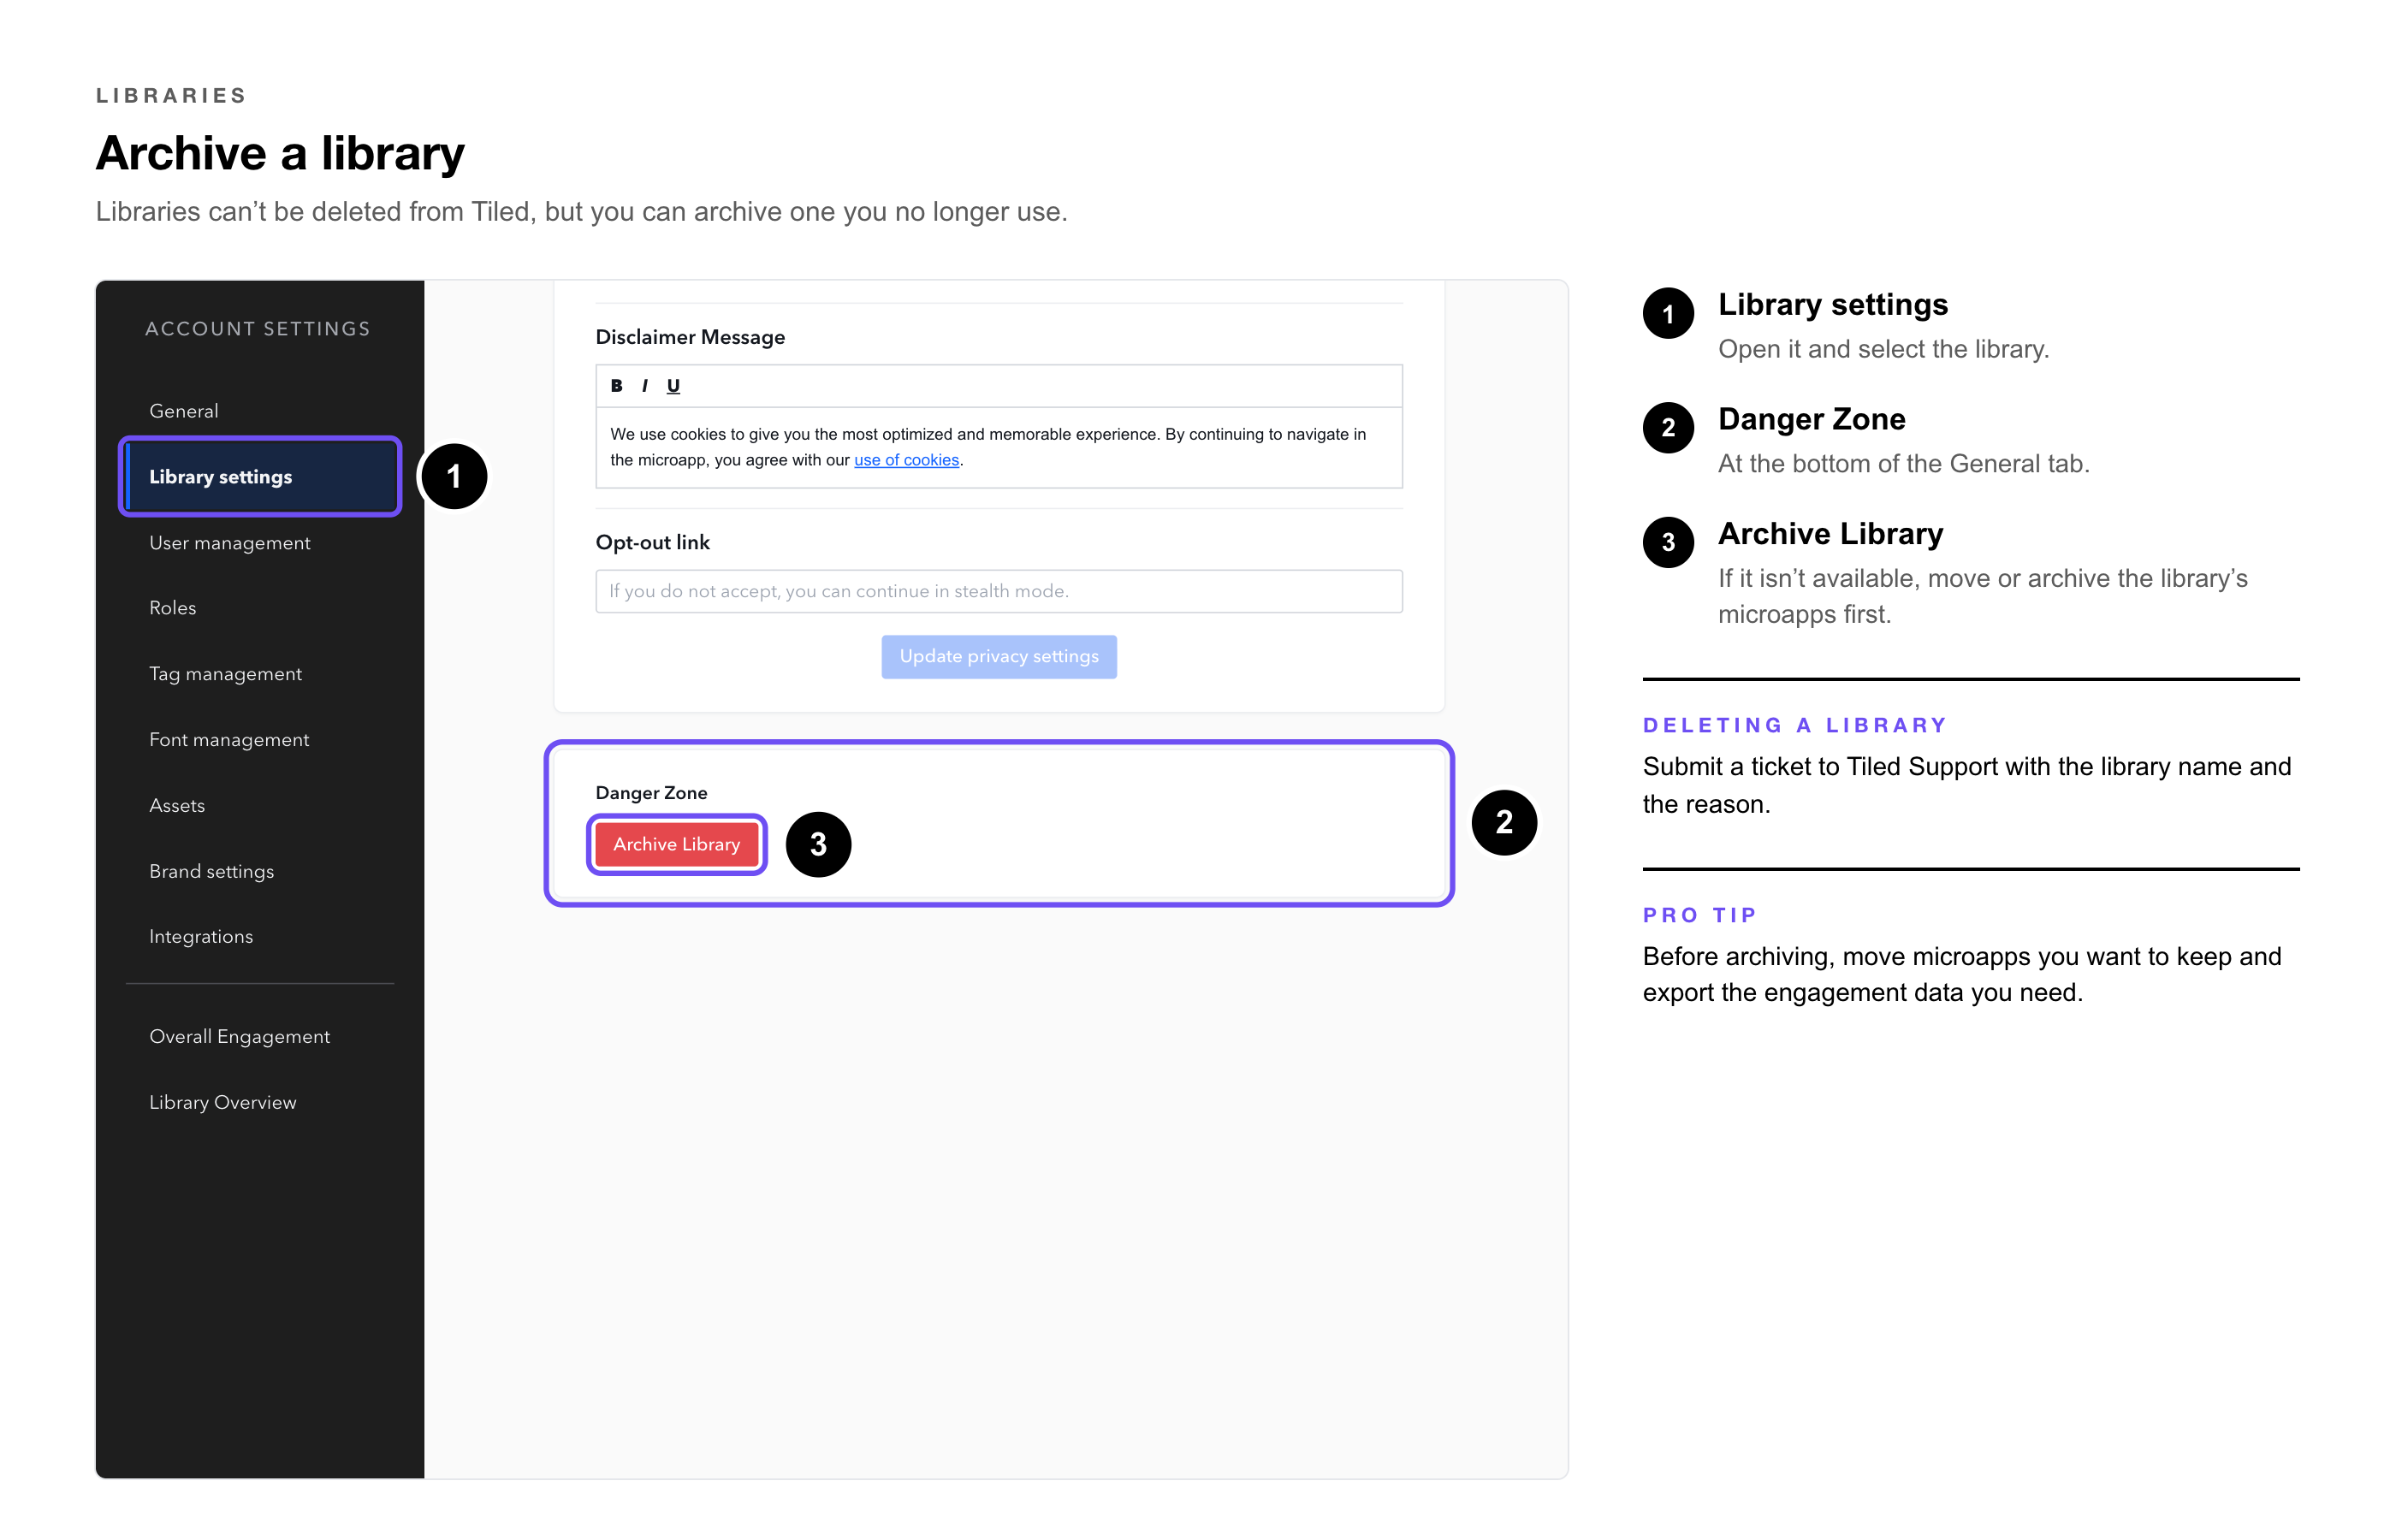The width and height of the screenshot is (2396, 1540).
Task: Focus the Opt-out link input field
Action: pyautogui.click(x=999, y=591)
